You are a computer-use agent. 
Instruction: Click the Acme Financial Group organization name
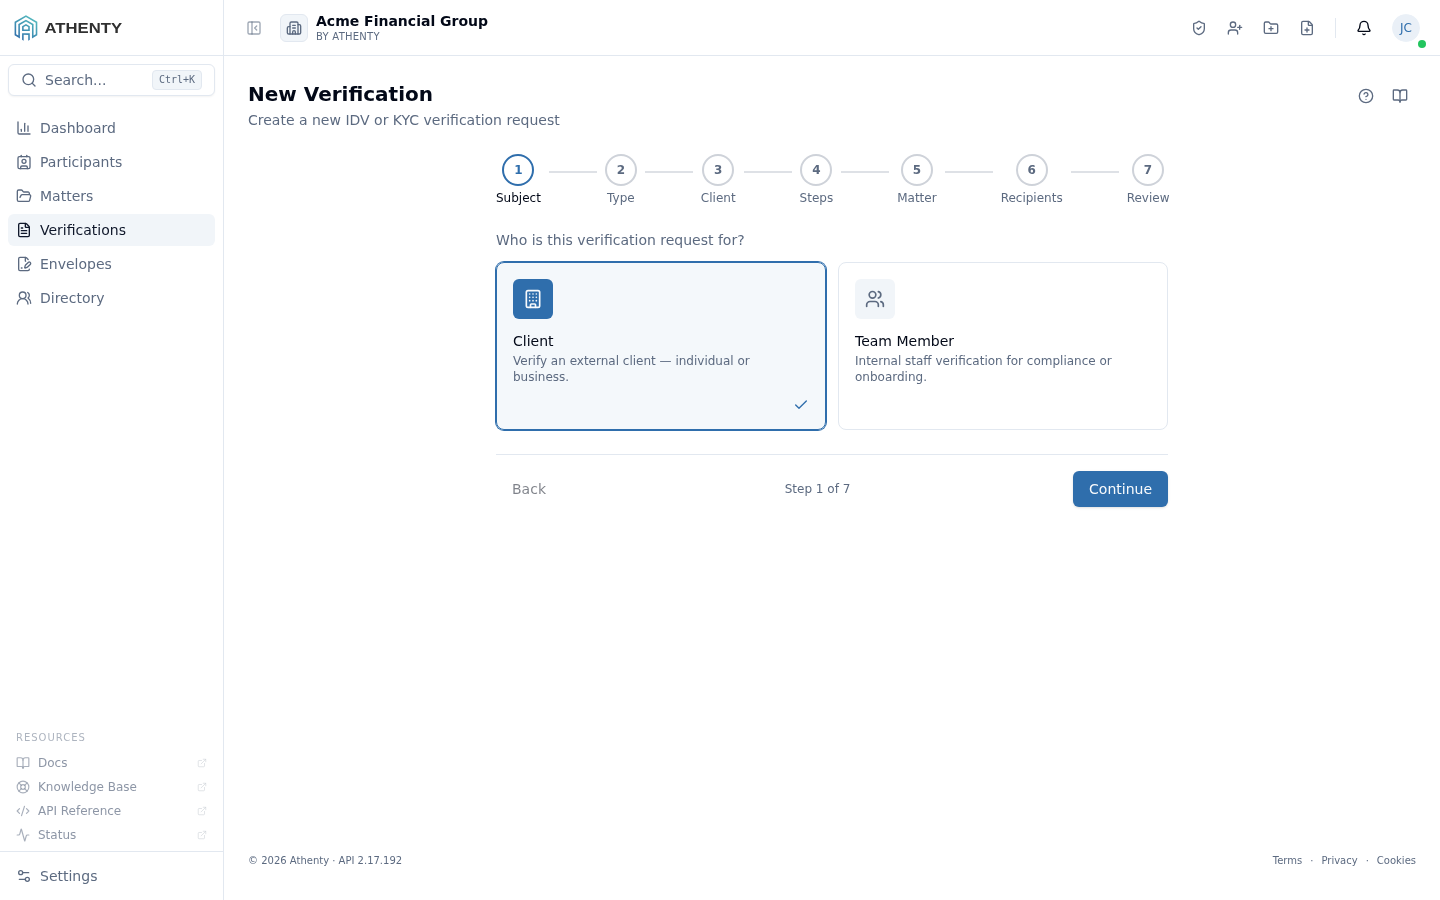pos(402,21)
